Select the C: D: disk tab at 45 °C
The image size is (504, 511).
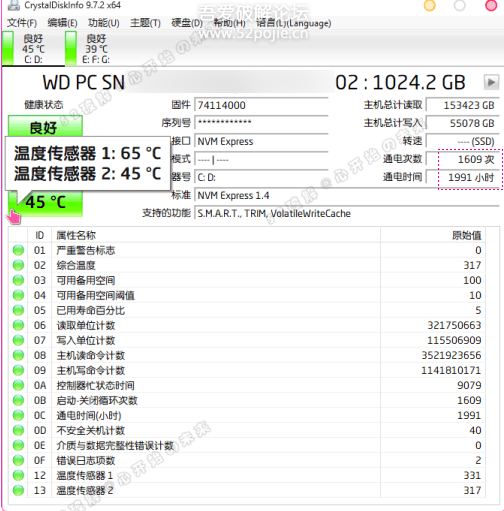click(x=33, y=49)
